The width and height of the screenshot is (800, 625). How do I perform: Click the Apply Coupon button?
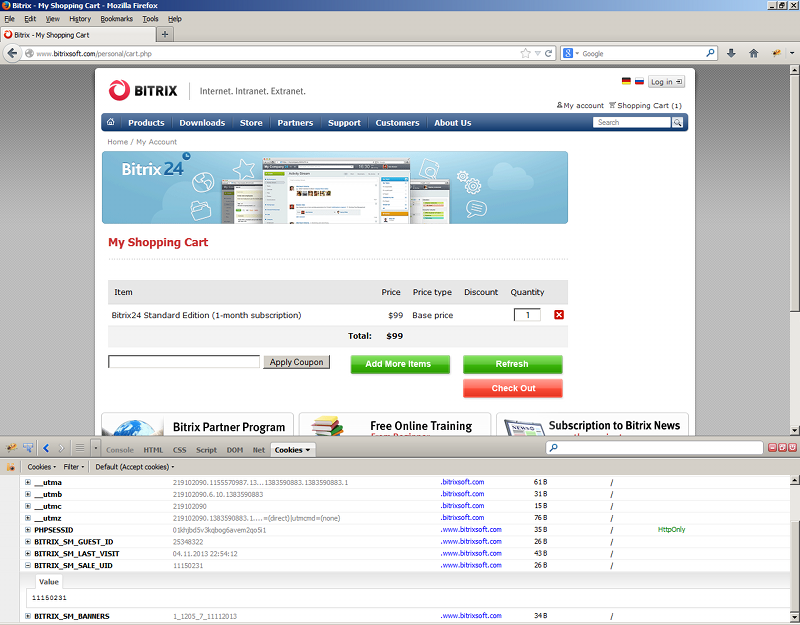[x=296, y=362]
